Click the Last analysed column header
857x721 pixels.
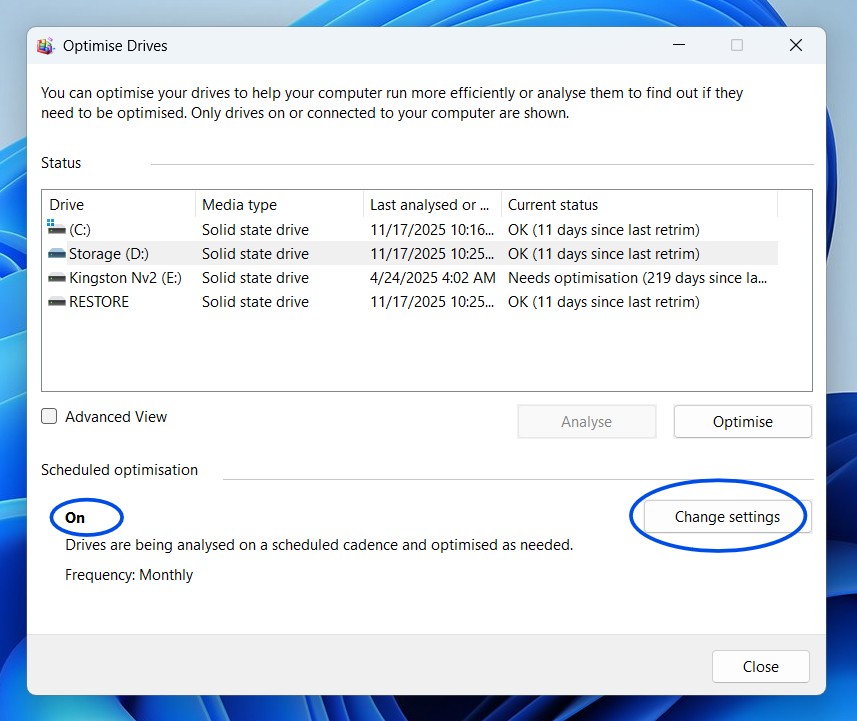(430, 205)
